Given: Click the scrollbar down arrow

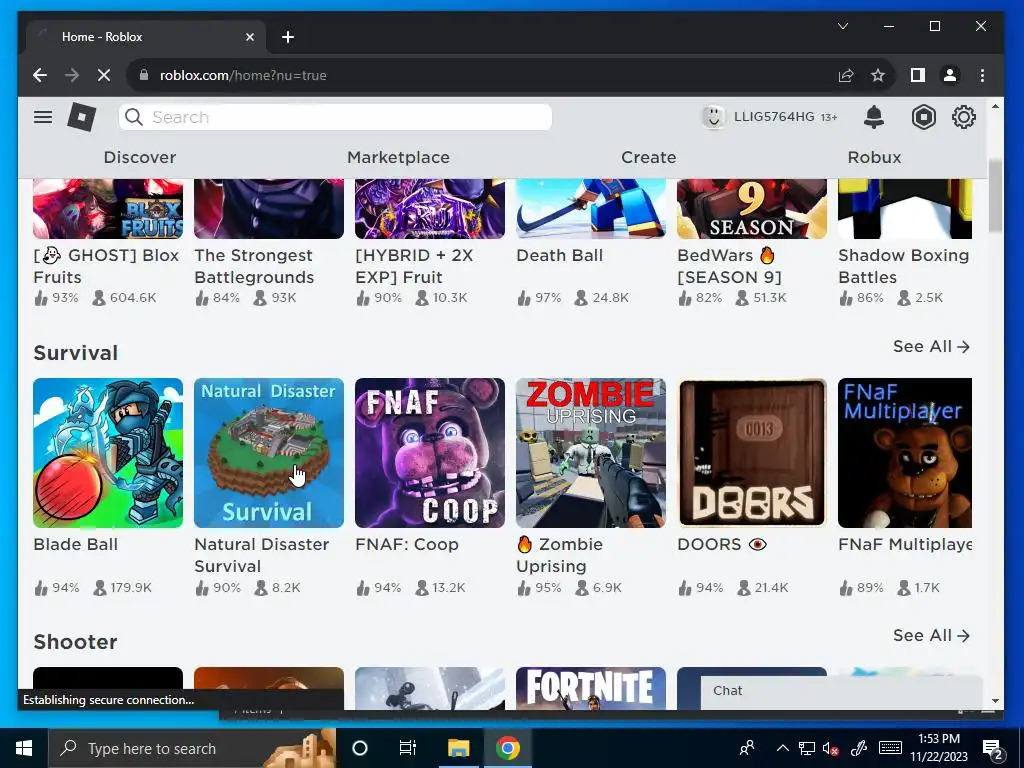Looking at the screenshot, I should click(995, 701).
